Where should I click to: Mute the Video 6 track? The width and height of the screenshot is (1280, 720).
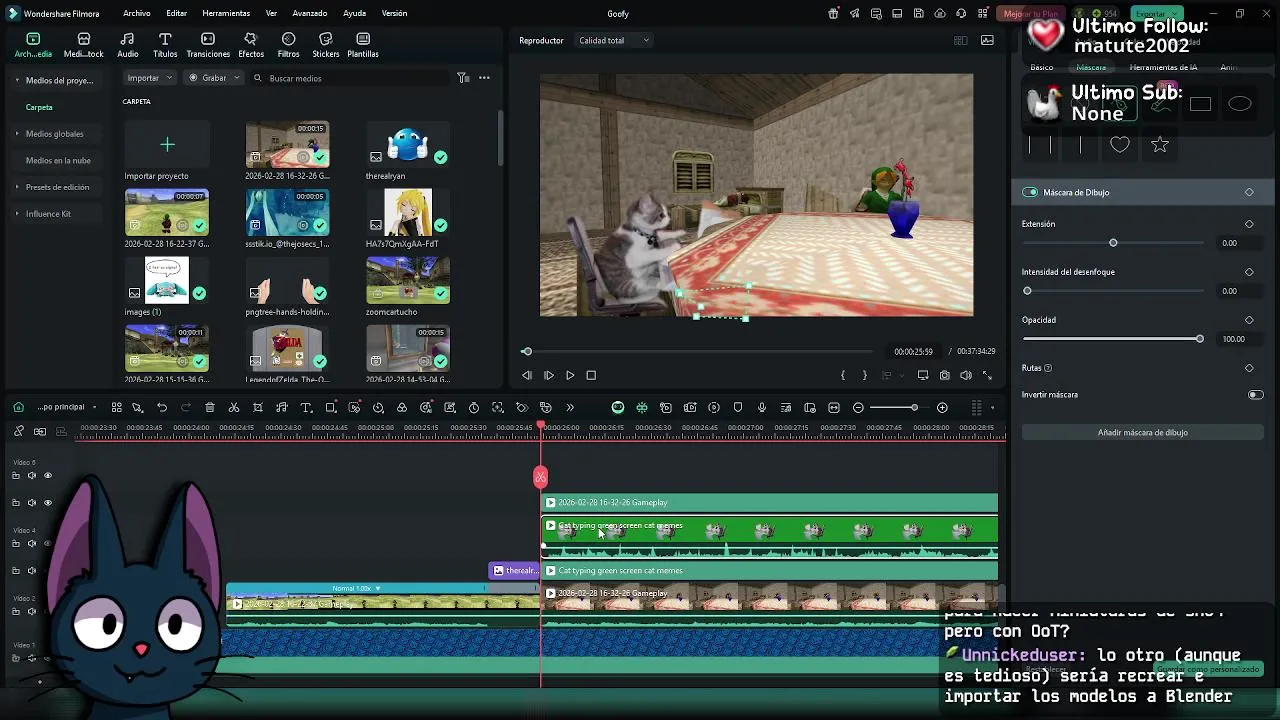(31, 475)
